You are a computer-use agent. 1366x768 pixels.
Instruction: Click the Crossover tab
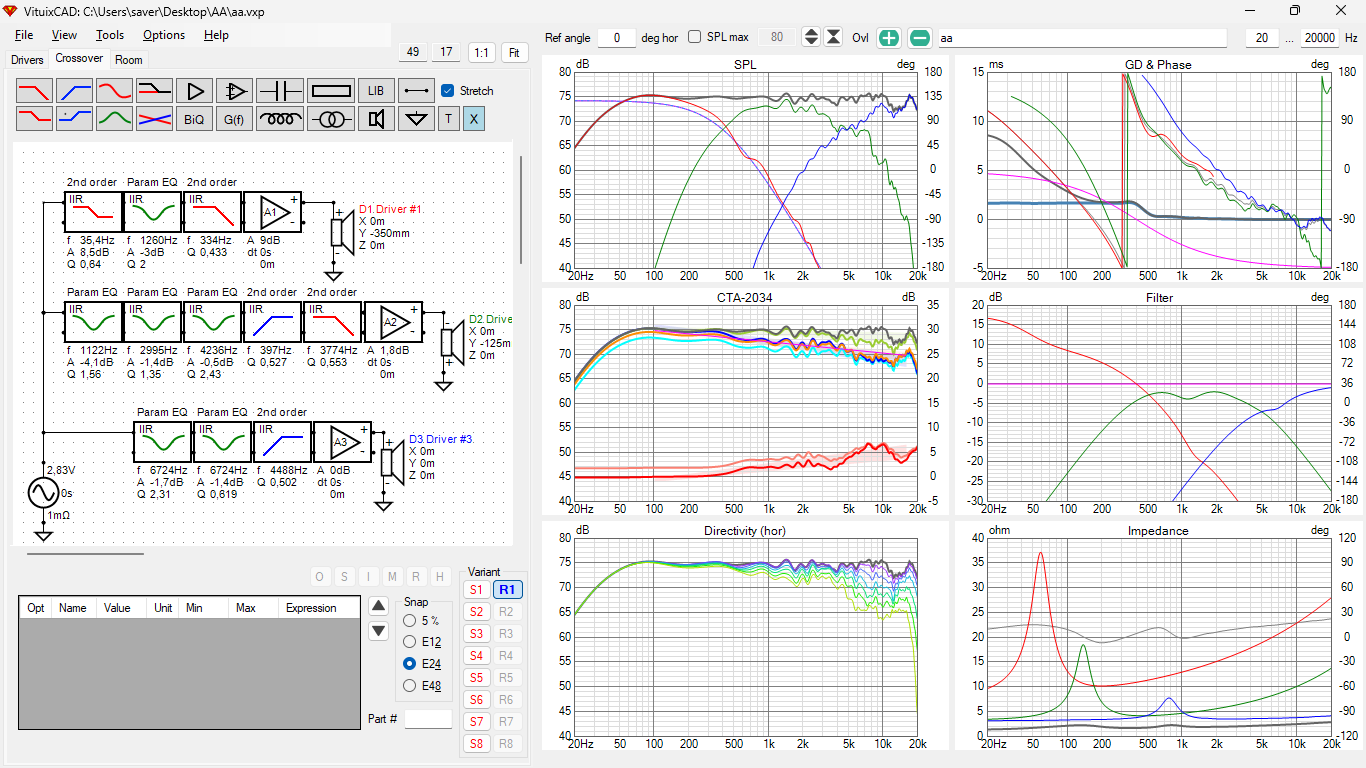[79, 59]
